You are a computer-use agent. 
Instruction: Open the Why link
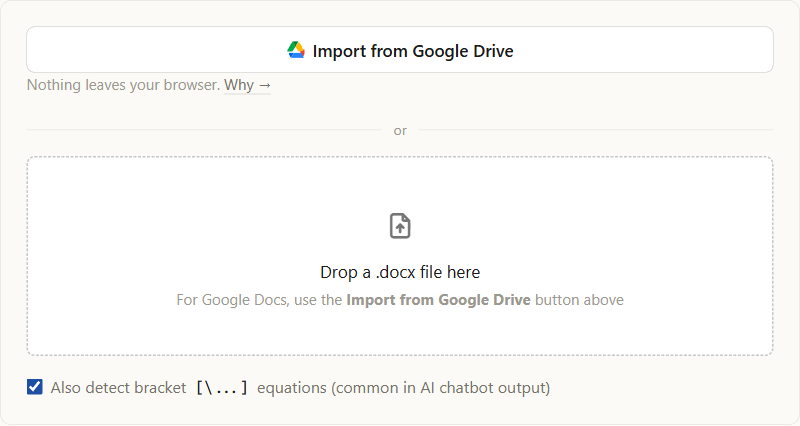click(x=247, y=85)
